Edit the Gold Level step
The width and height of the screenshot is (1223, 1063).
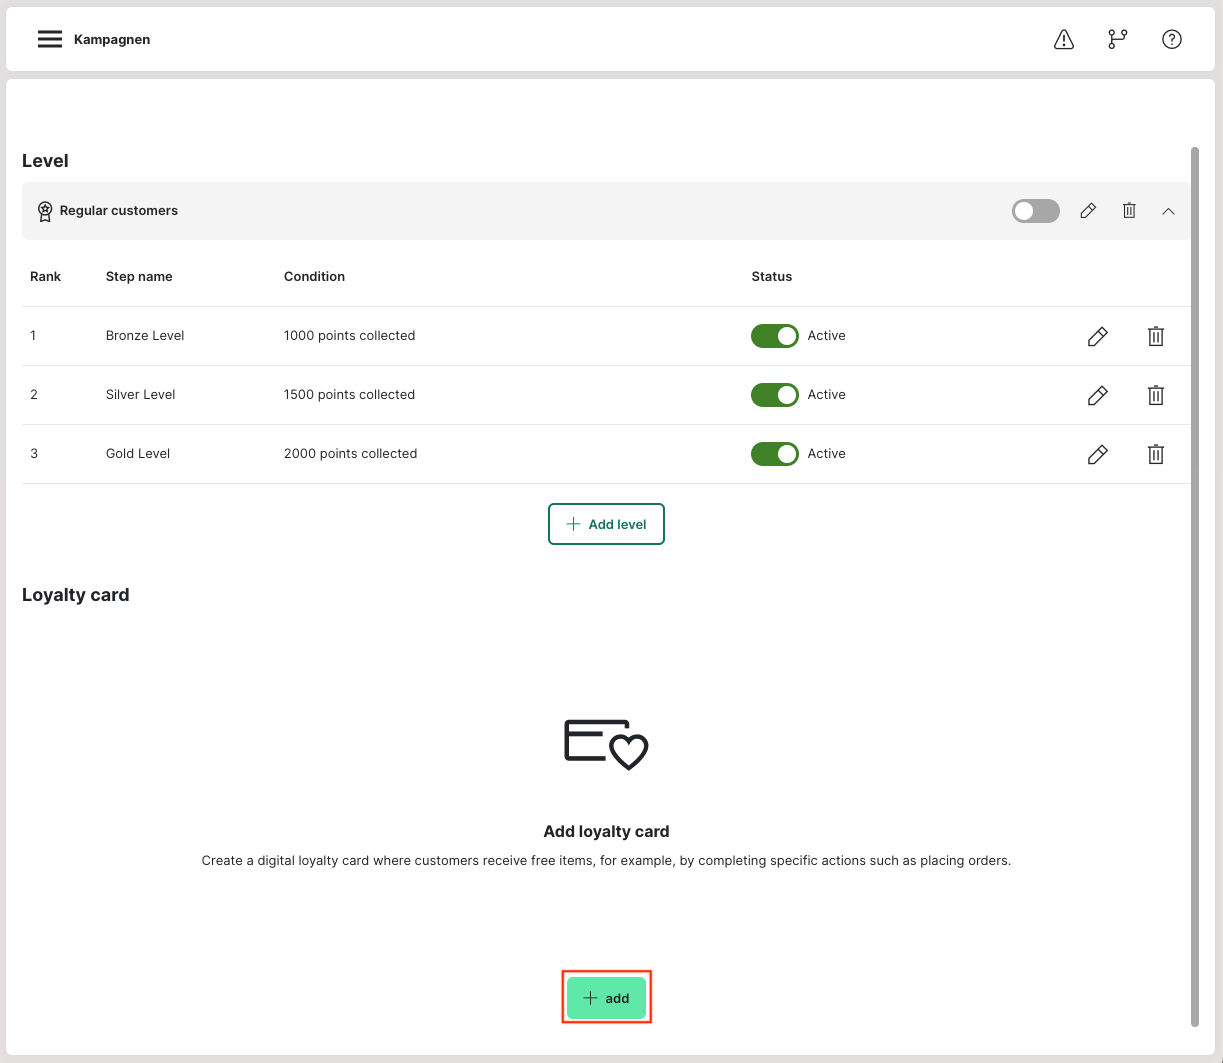1097,454
